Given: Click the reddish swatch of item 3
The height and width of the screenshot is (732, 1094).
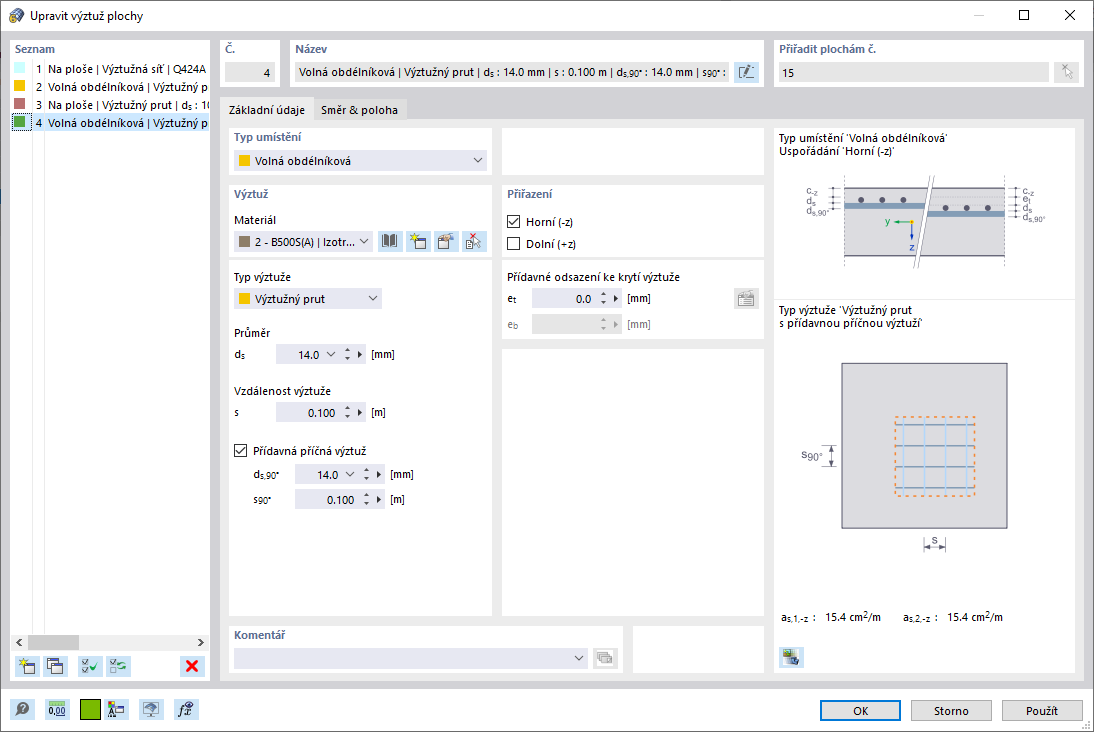Looking at the screenshot, I should (x=20, y=104).
